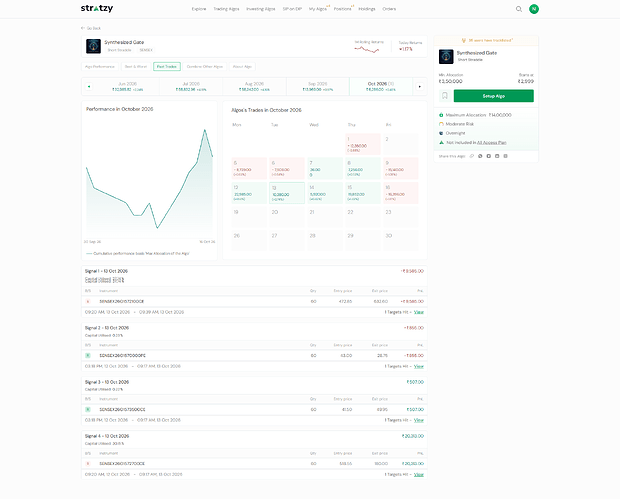Screen dimensions: 620x499
Task: Switch to the About Algo tab
Action: [242, 66]
